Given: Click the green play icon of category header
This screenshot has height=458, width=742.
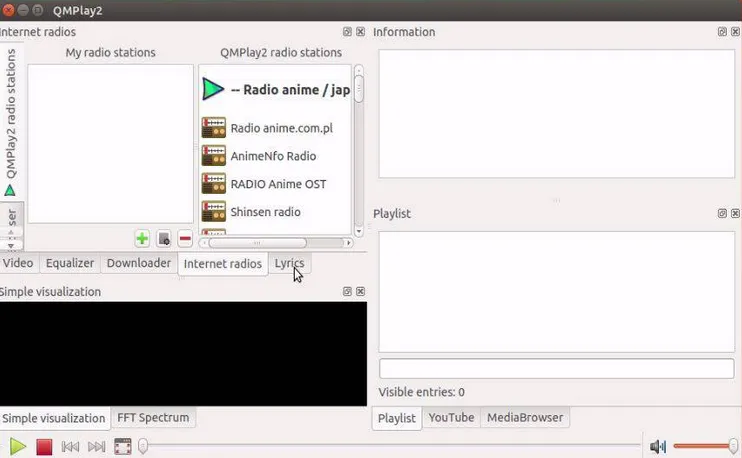Looking at the screenshot, I should coord(213,89).
